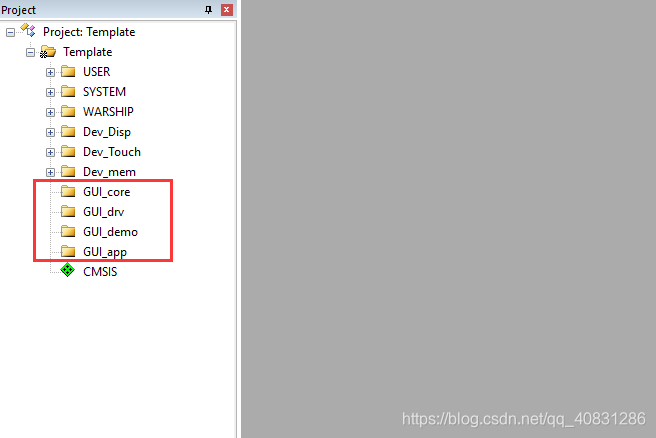Expand the WARSHIP group
This screenshot has width=656, height=438.
[50, 112]
